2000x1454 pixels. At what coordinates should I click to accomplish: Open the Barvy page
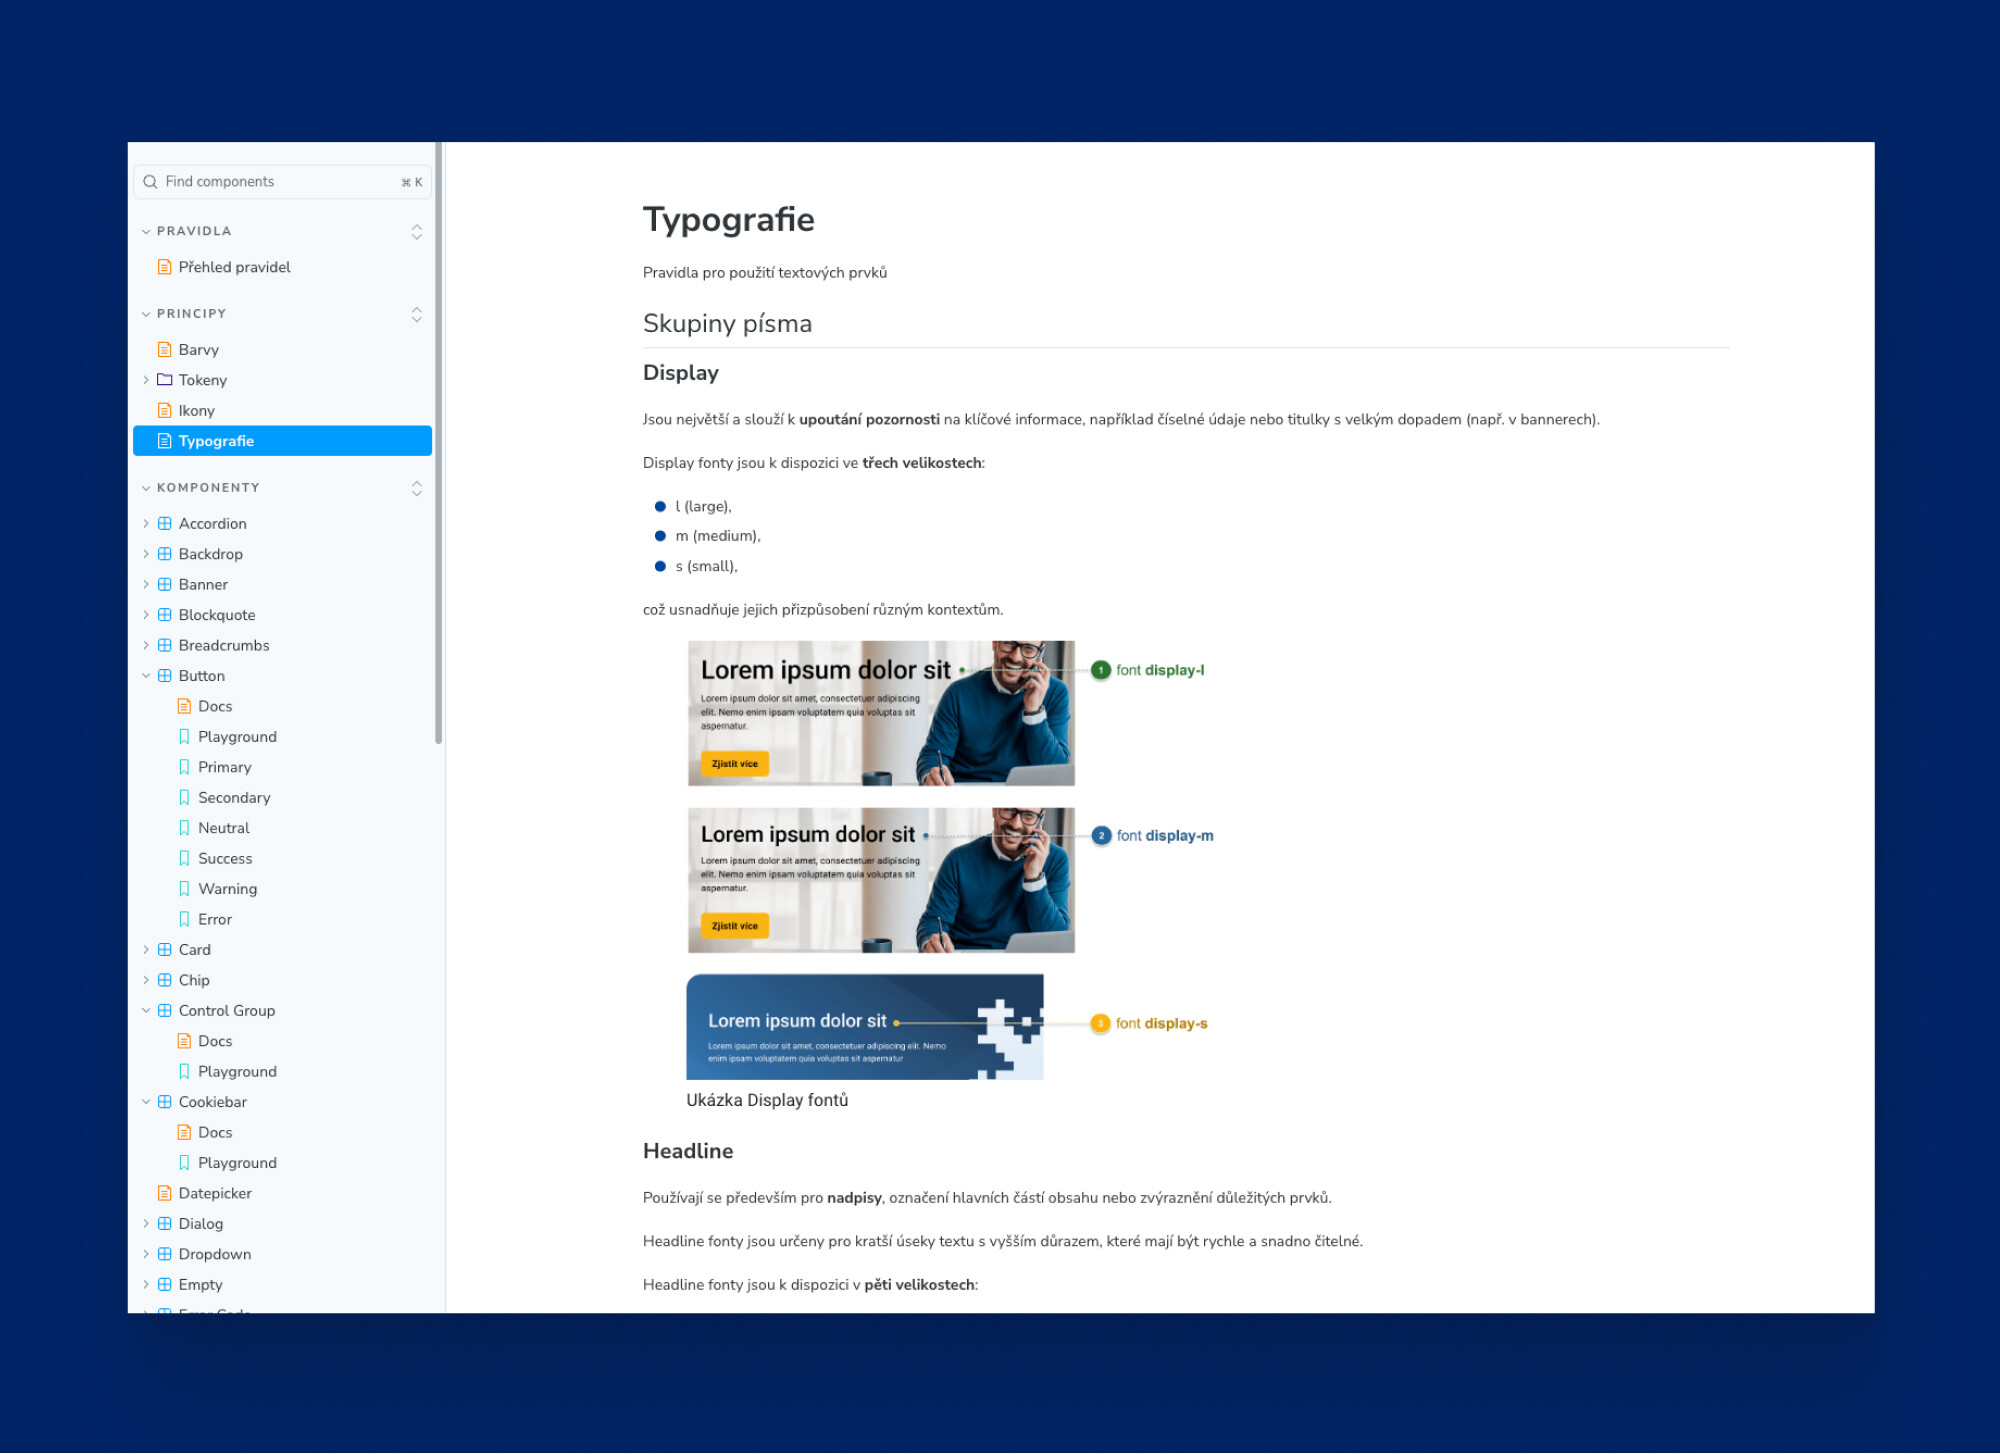coord(282,350)
